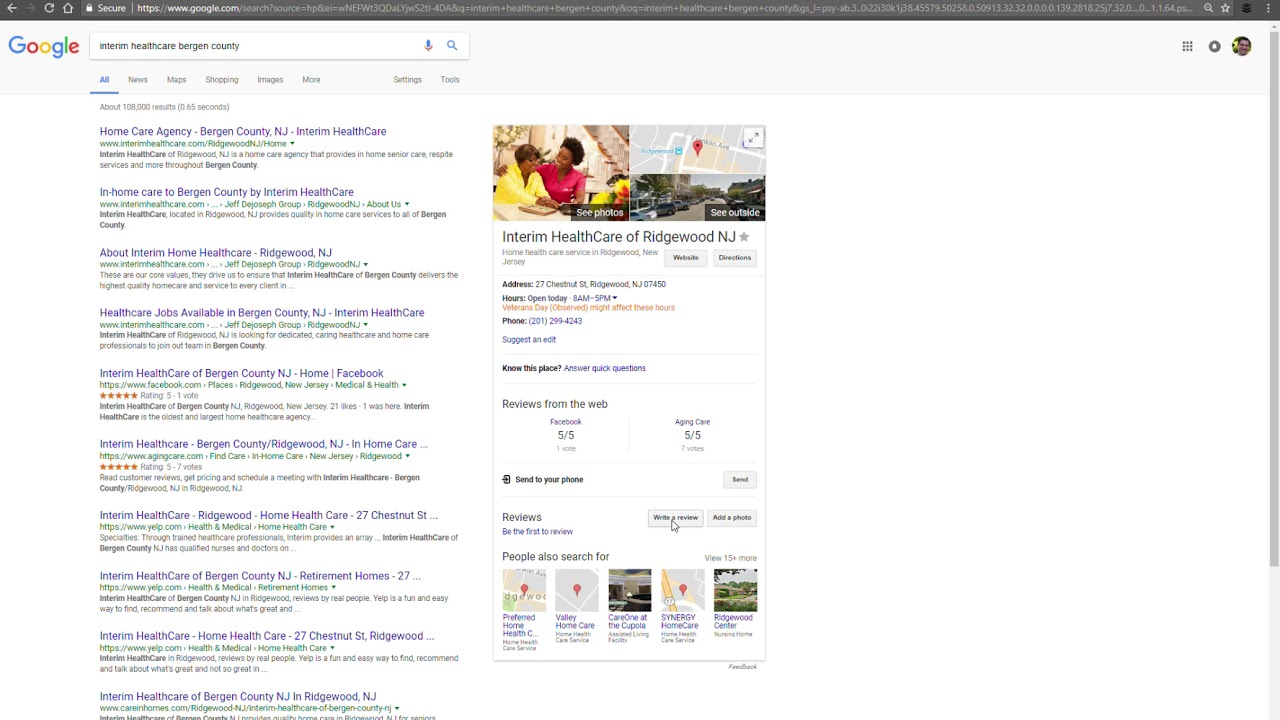Screen dimensions: 1280x720
Task: Click the send-to-phone icon
Action: click(x=506, y=479)
